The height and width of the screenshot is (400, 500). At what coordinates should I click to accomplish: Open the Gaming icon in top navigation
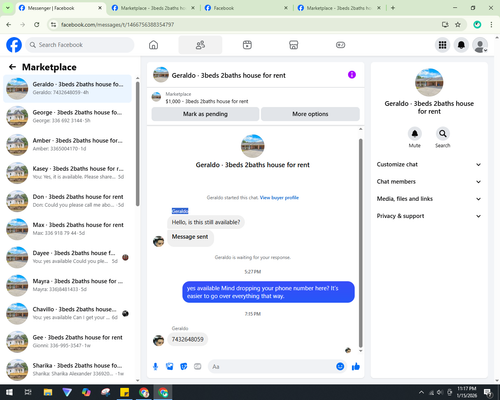340,45
